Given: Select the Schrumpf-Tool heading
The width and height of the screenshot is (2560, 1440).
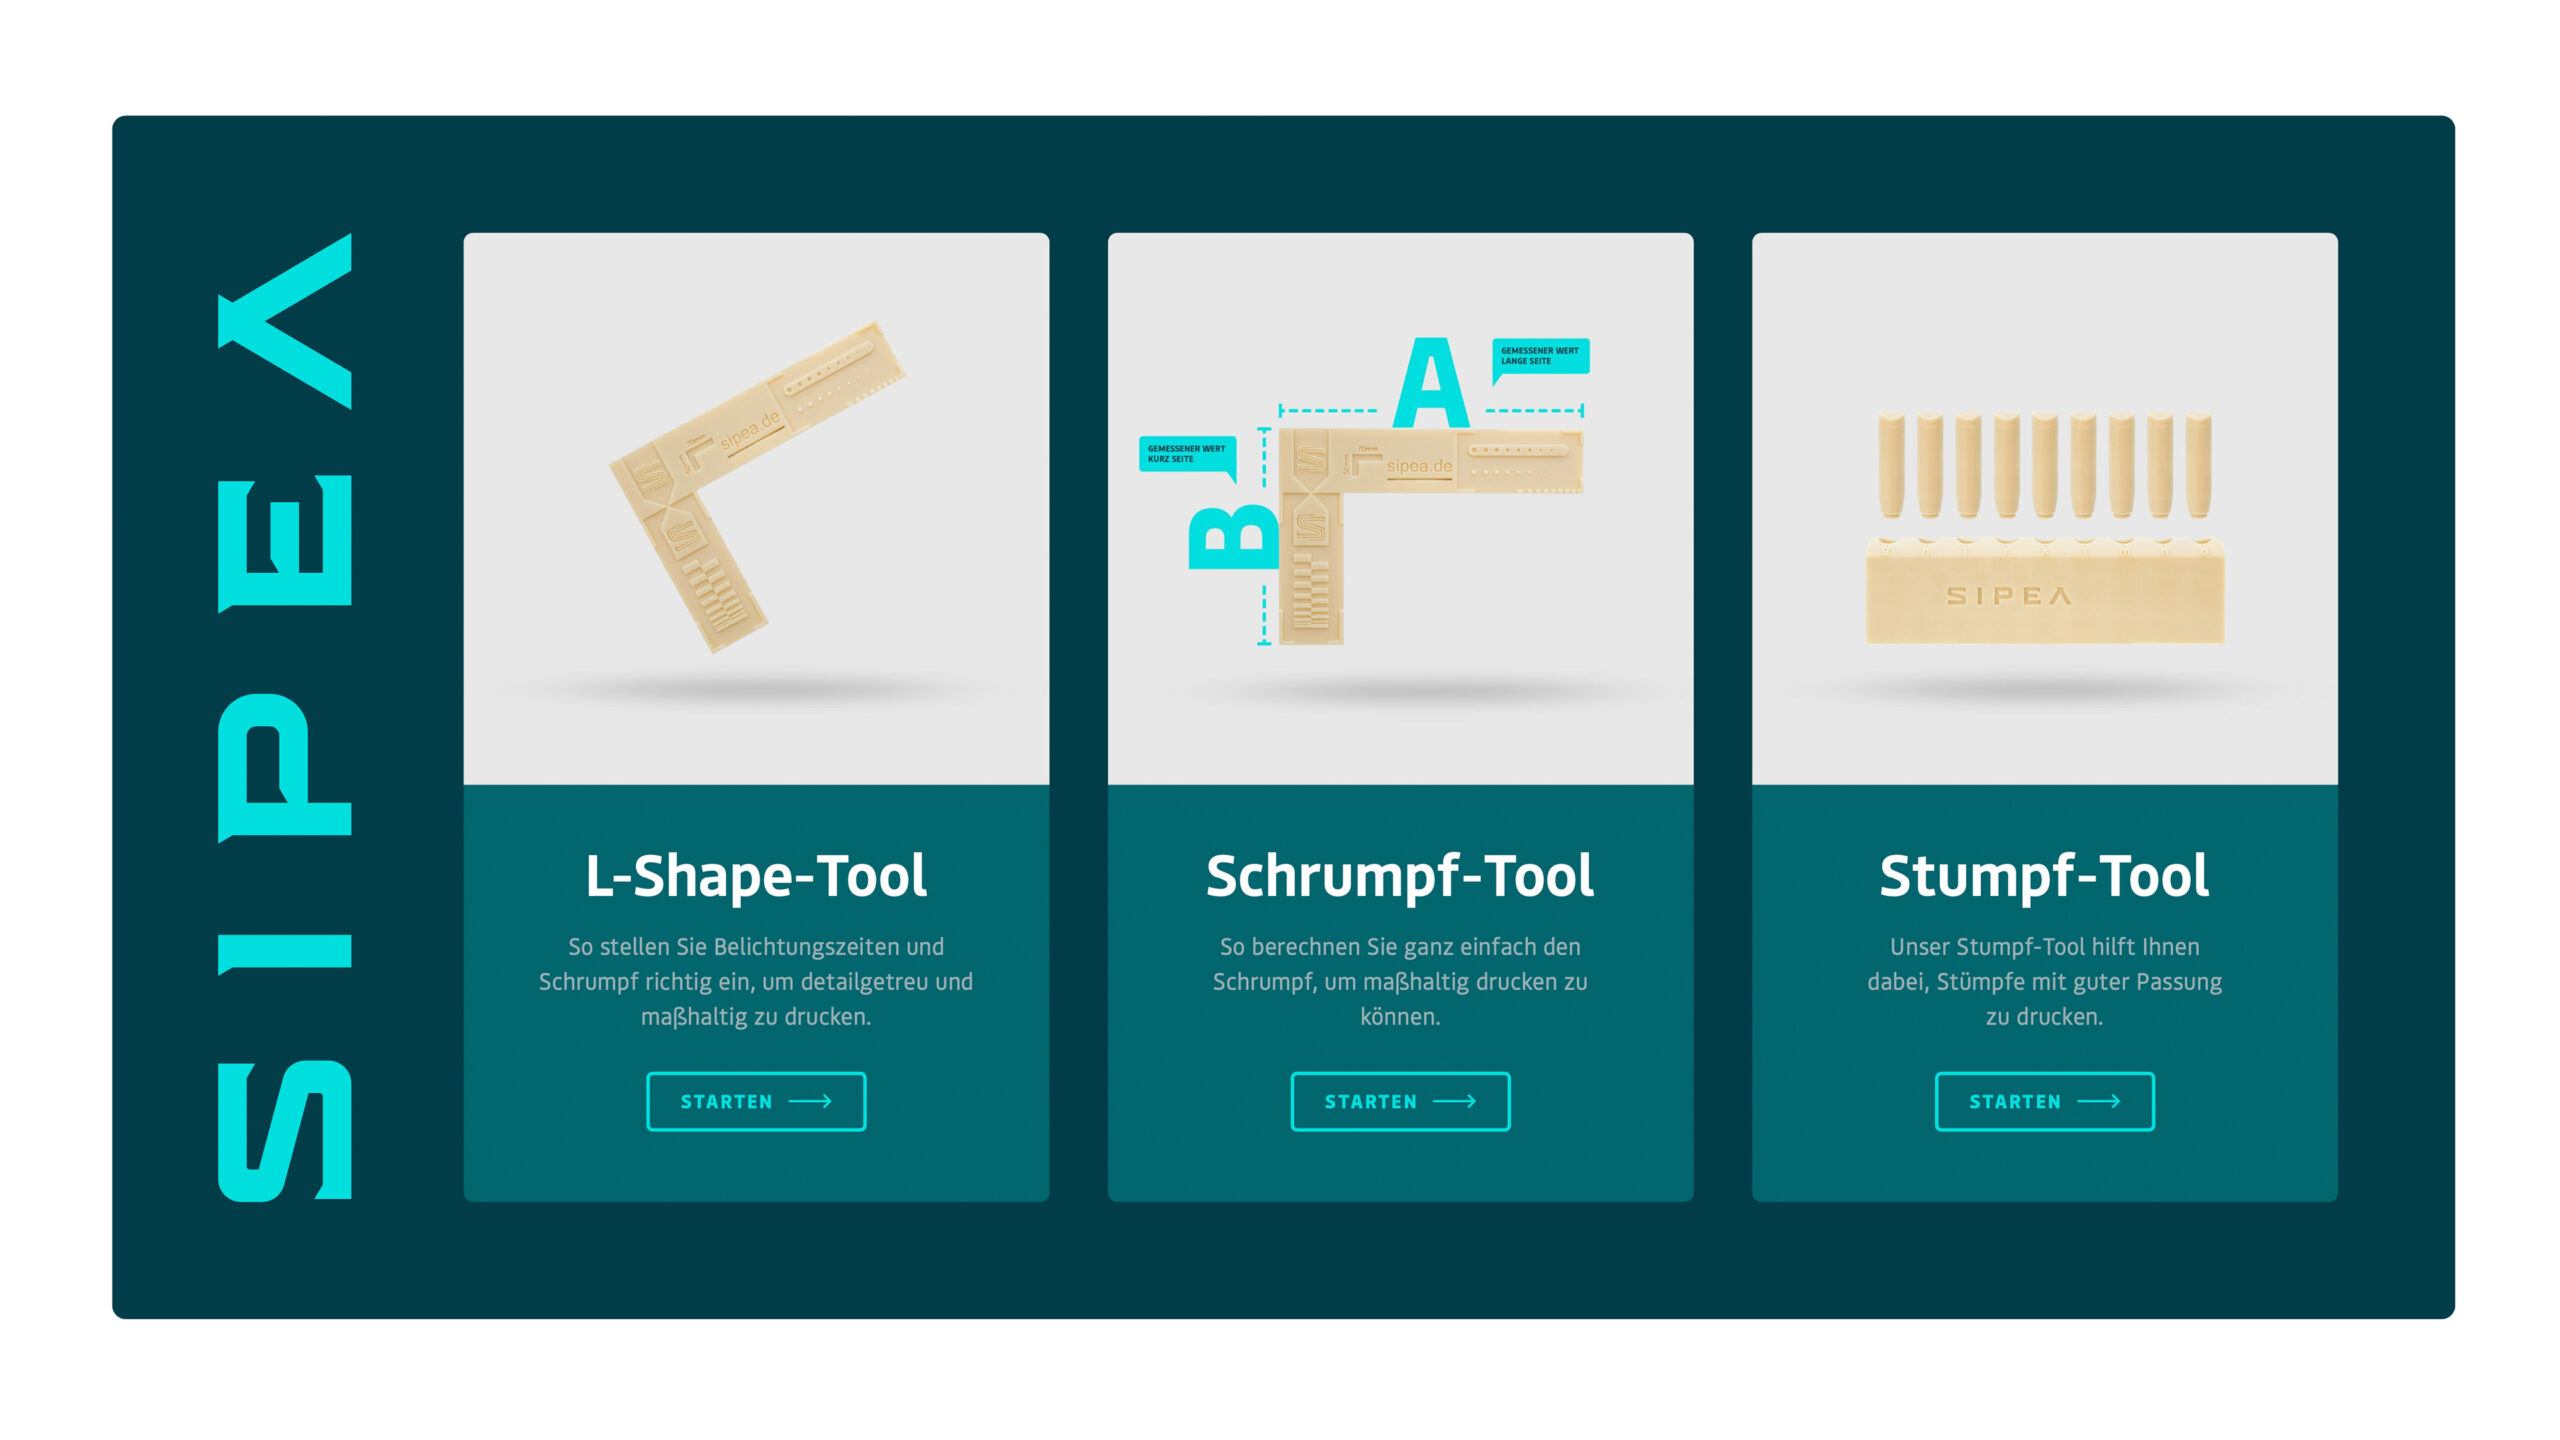Looking at the screenshot, I should [1400, 877].
